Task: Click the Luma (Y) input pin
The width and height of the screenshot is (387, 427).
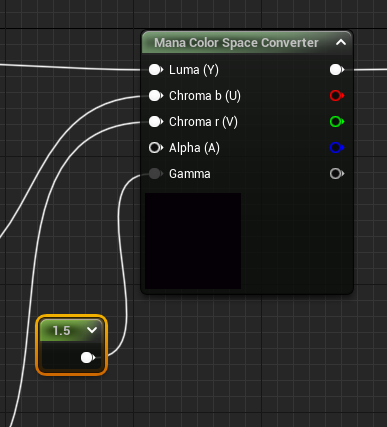Action: tap(156, 70)
